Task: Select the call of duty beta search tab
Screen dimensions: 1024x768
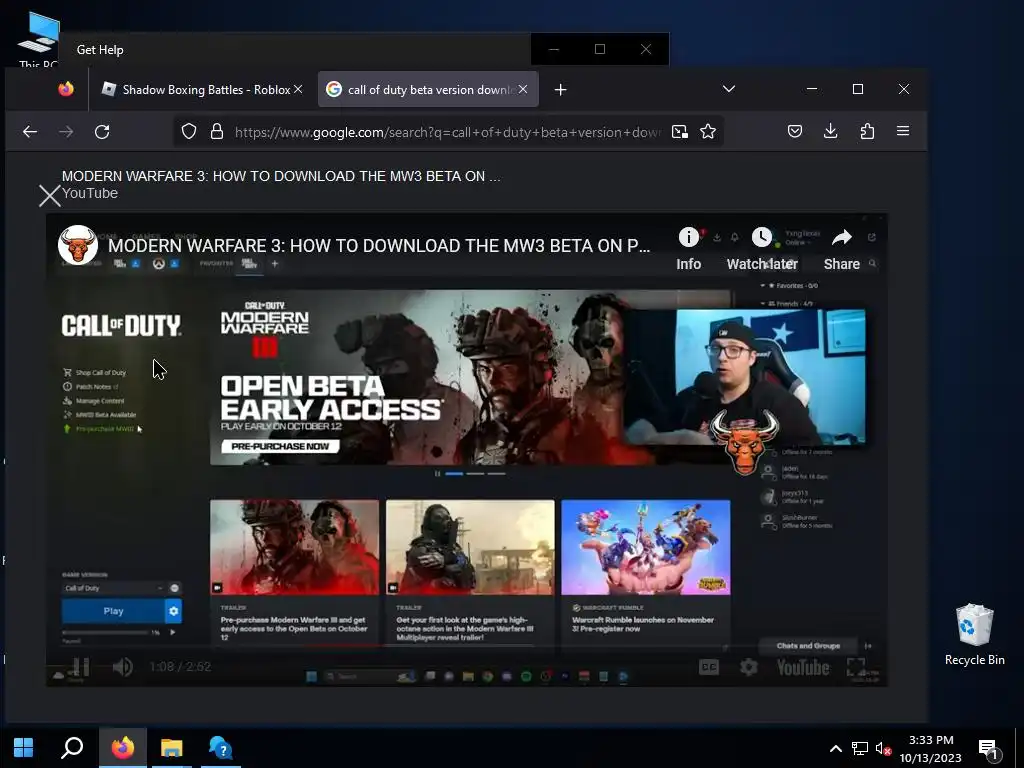Action: pyautogui.click(x=428, y=89)
